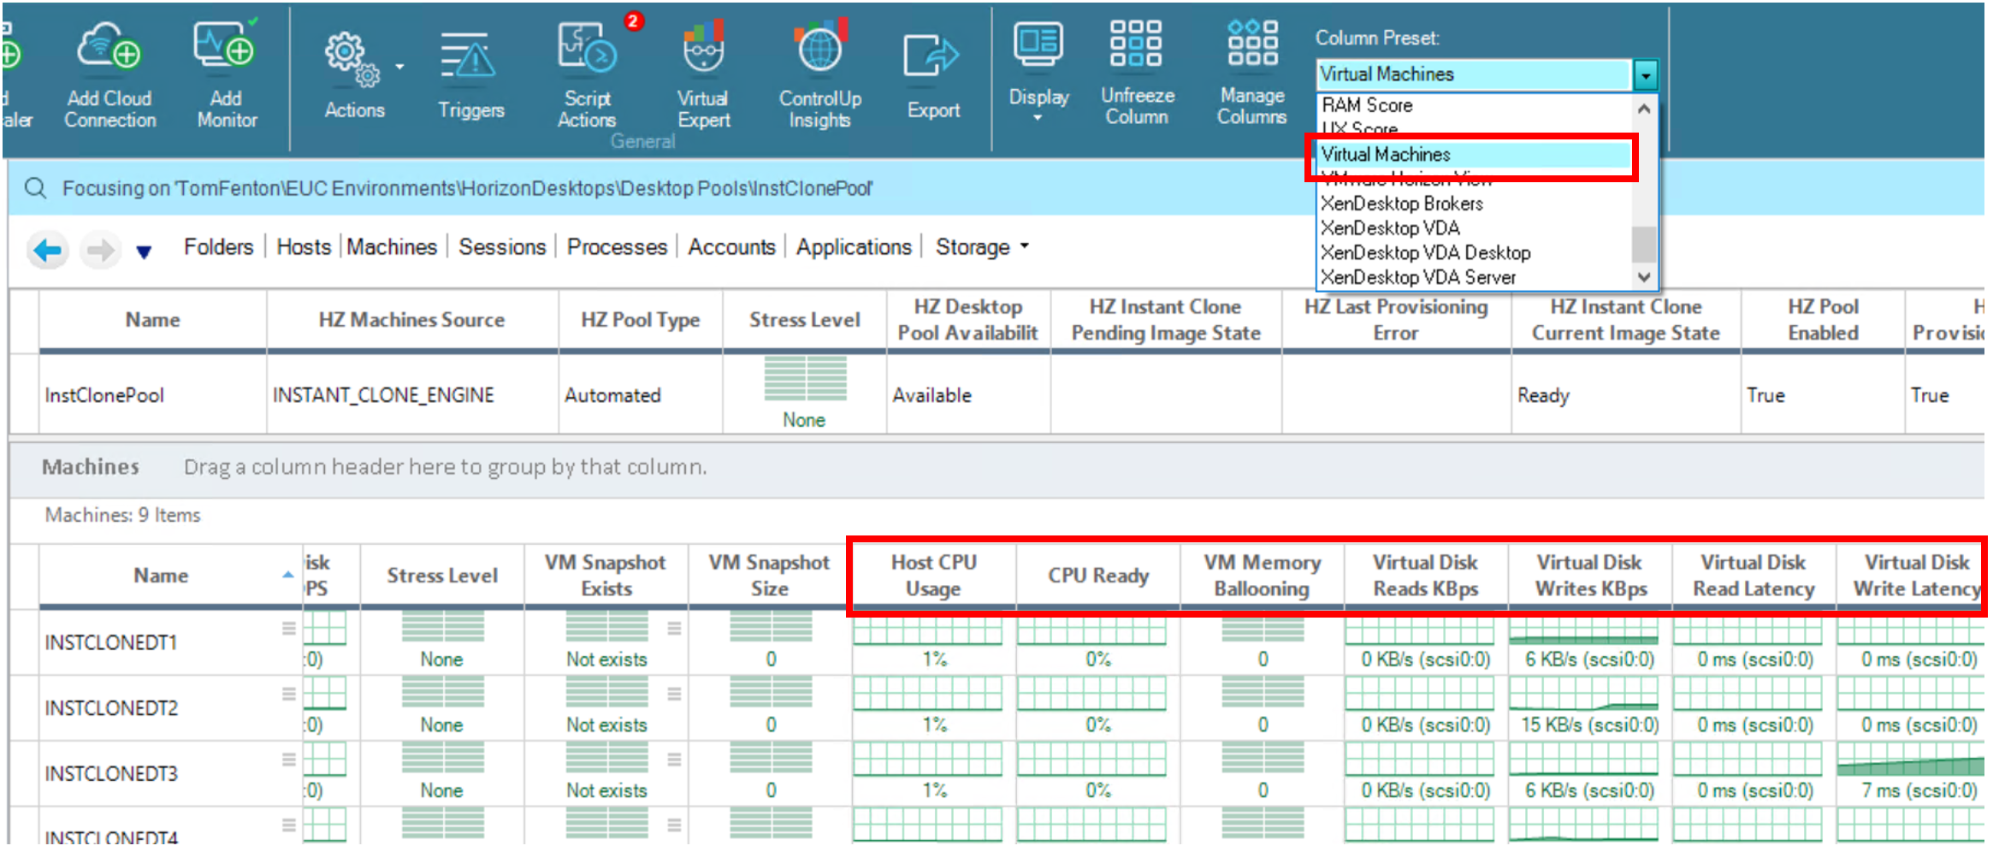Open the Manage Columns icon
Viewport: 1999px width, 851px height.
coord(1253,44)
